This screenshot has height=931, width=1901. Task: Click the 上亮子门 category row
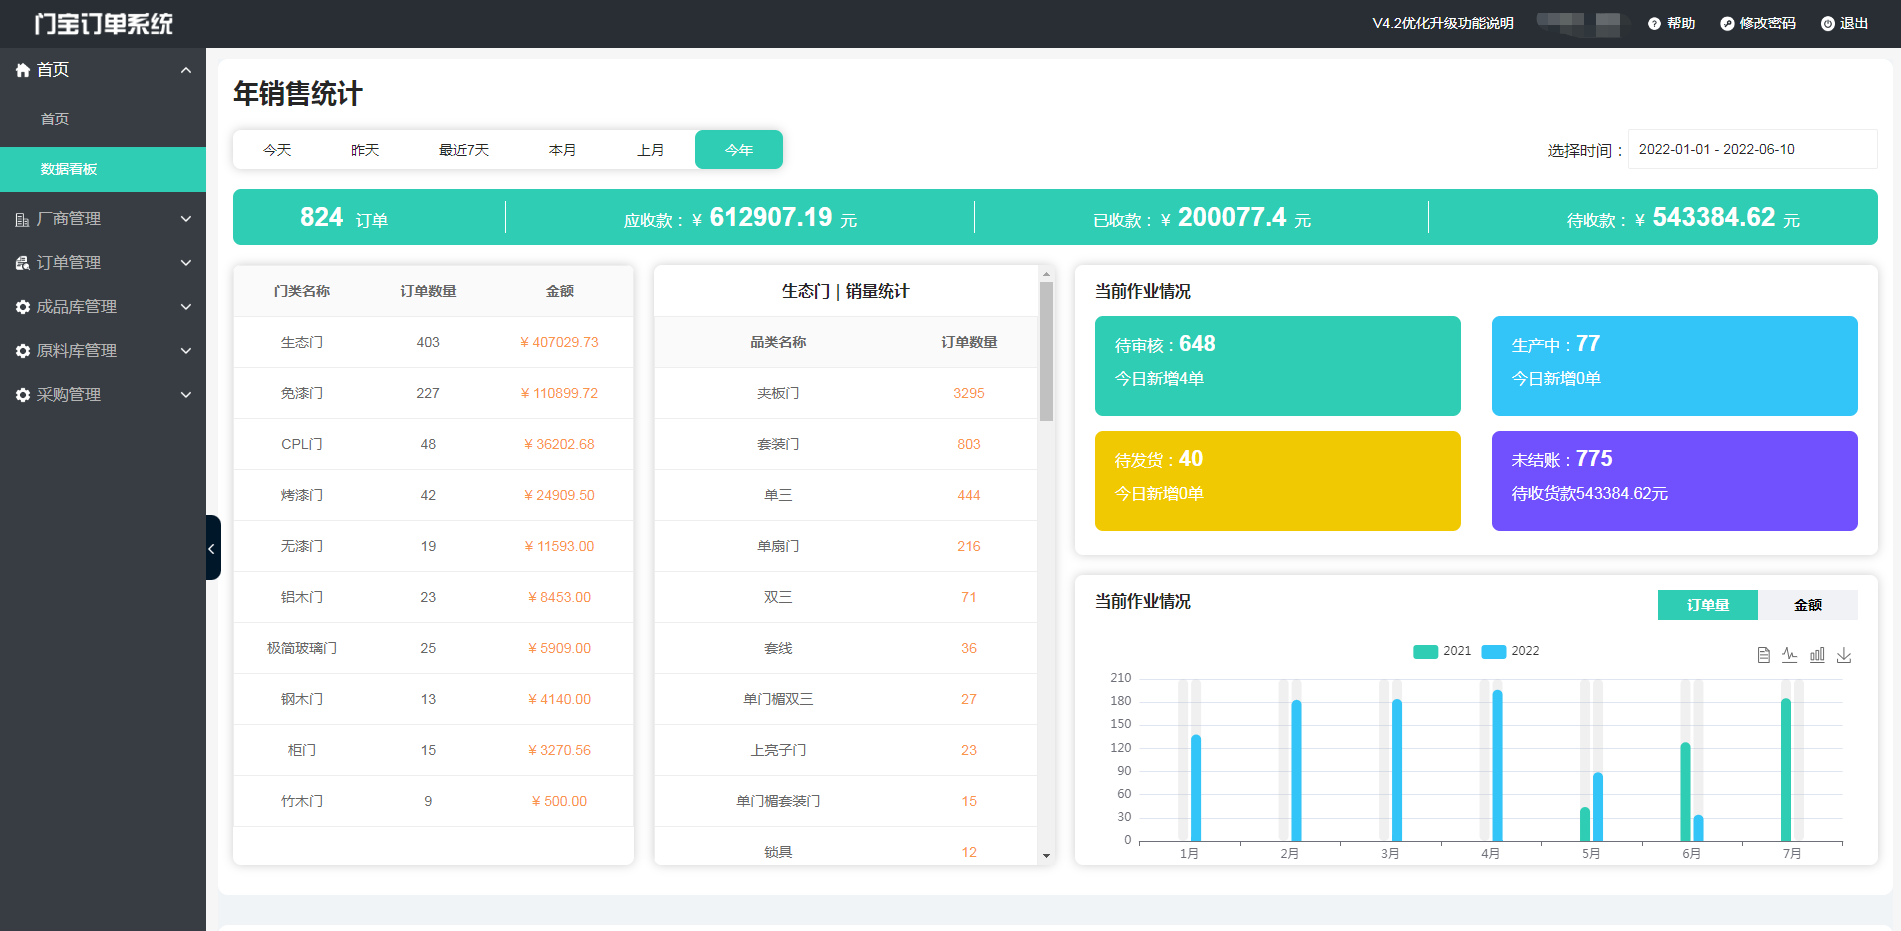(x=846, y=751)
